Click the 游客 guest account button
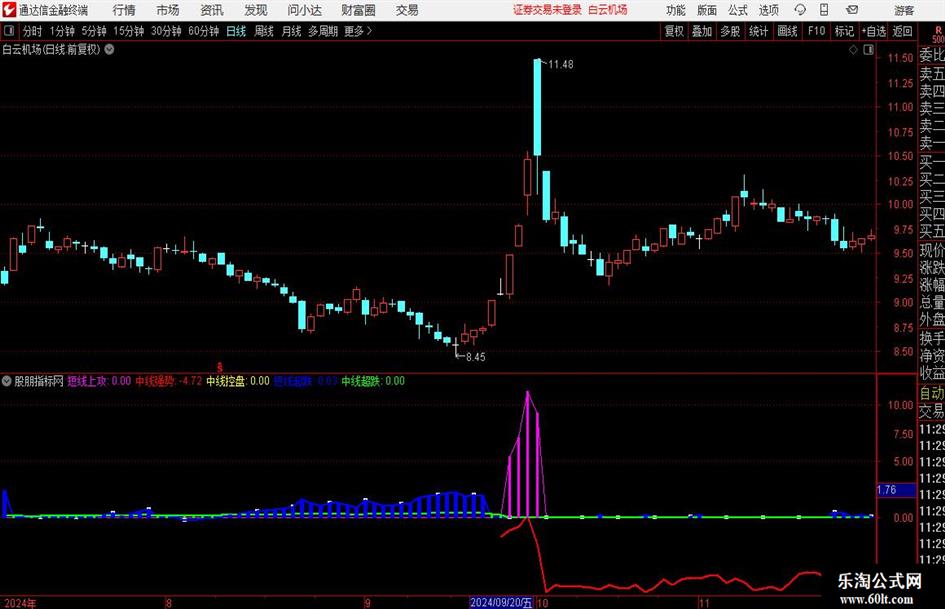Screen dimensions: 945x609 (x=903, y=10)
